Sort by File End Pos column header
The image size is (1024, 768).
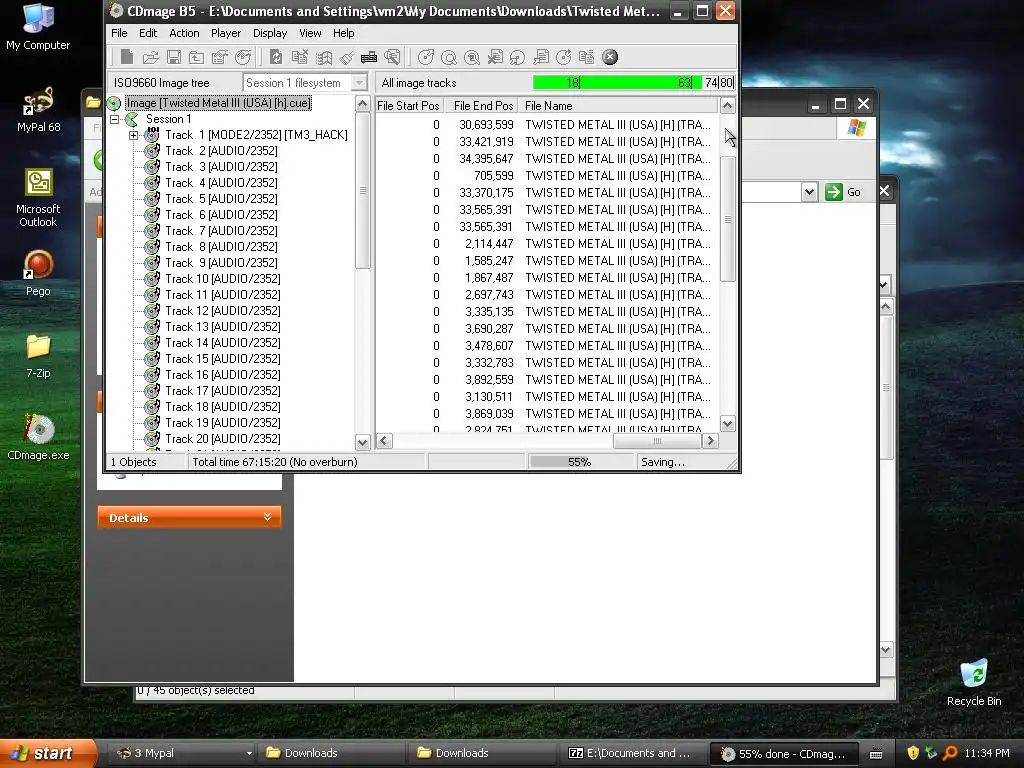coord(483,106)
